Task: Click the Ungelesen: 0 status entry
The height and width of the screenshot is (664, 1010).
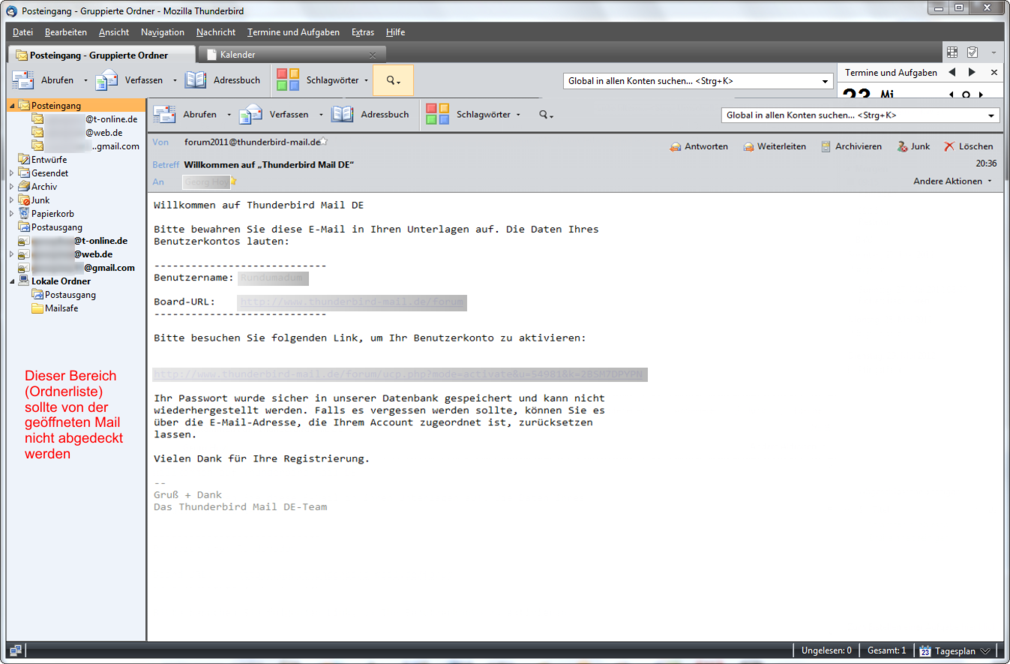Action: coord(826,650)
